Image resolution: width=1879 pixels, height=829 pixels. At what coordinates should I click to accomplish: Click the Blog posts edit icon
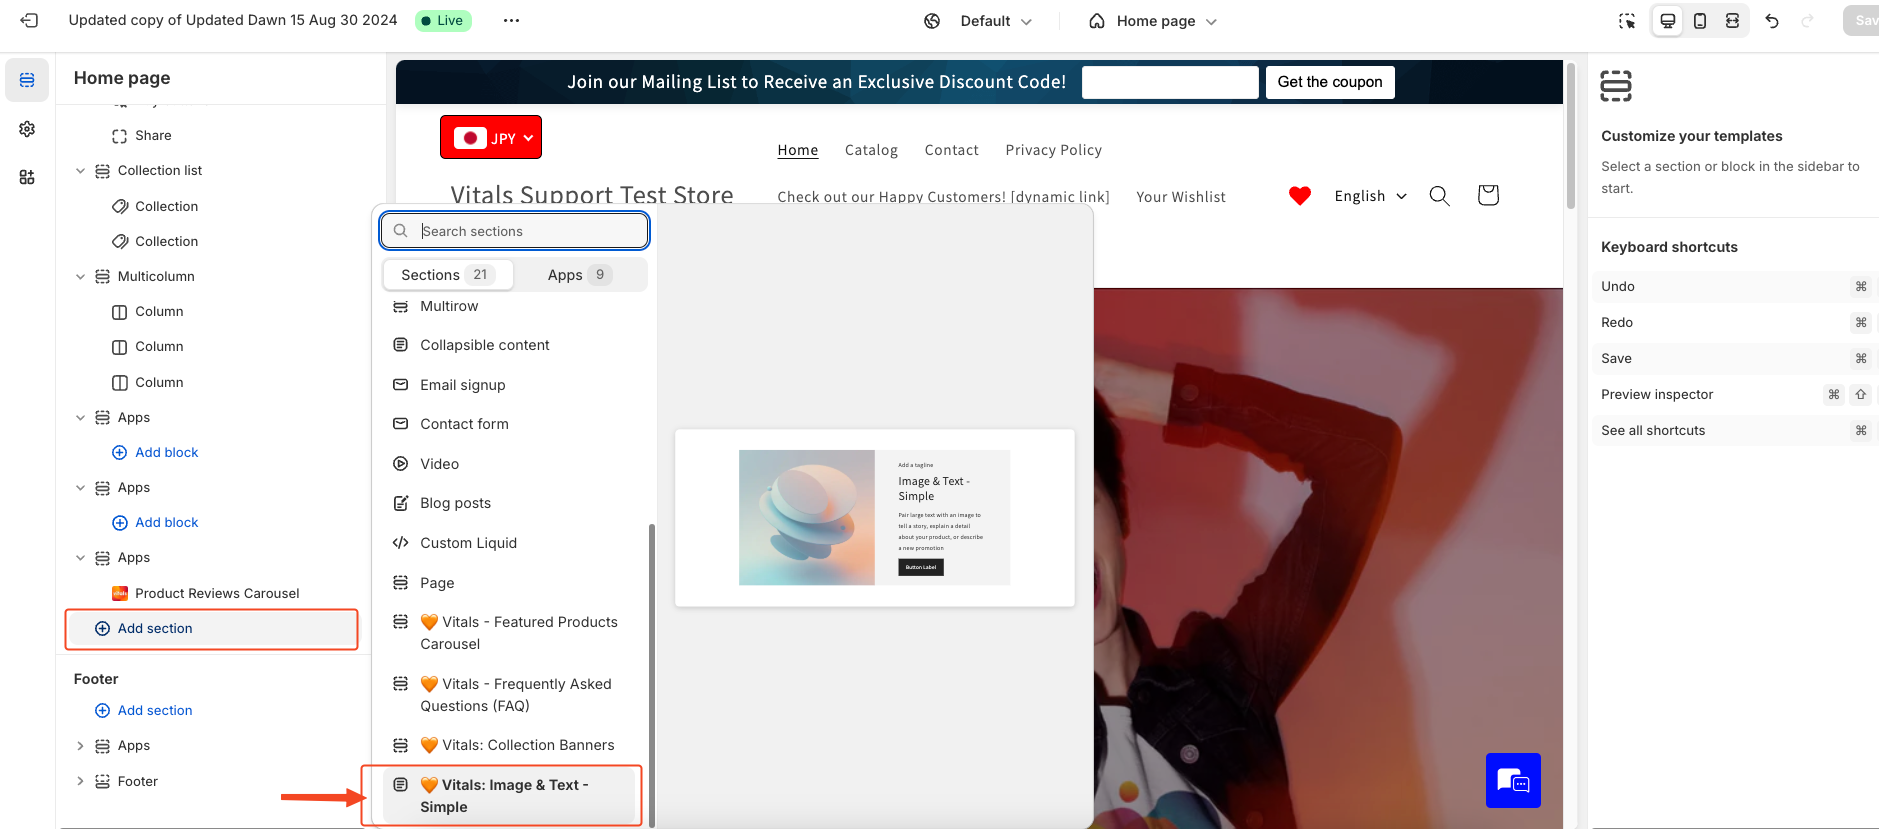(x=400, y=503)
